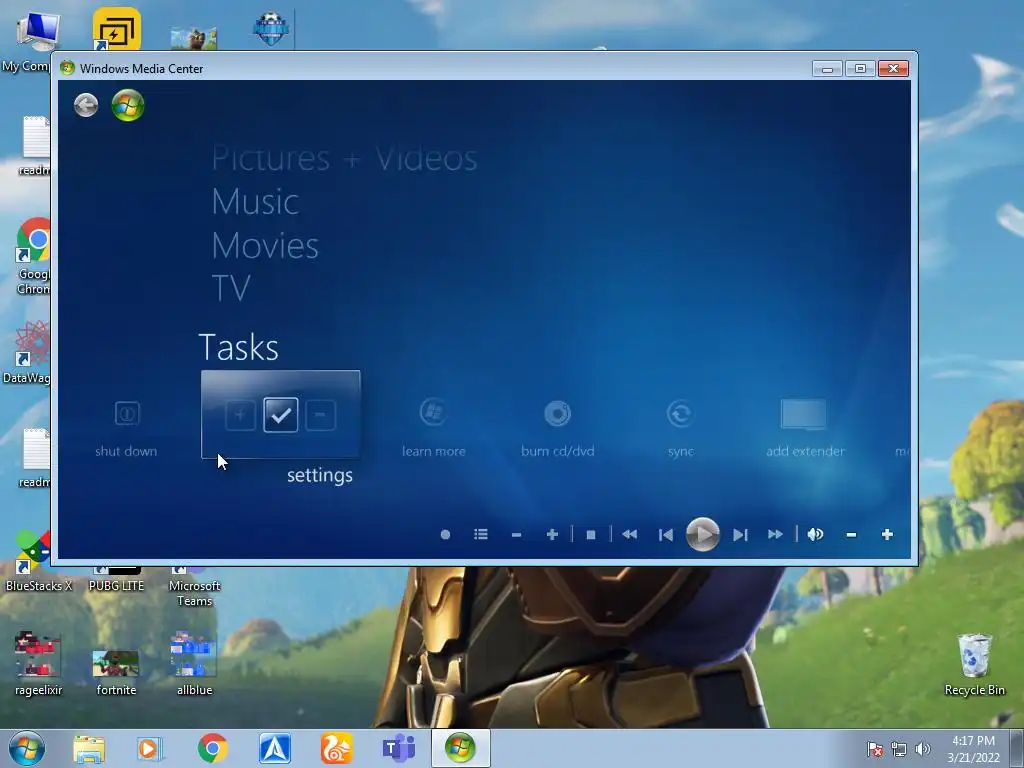Select the rageelixir desktop icon

(x=38, y=664)
